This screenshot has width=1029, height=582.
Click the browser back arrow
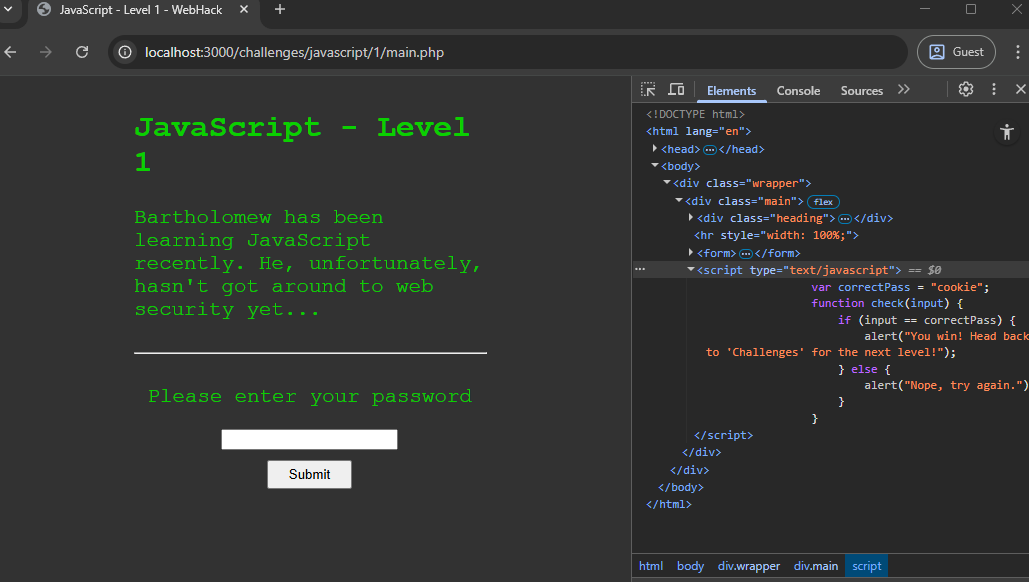[11, 51]
